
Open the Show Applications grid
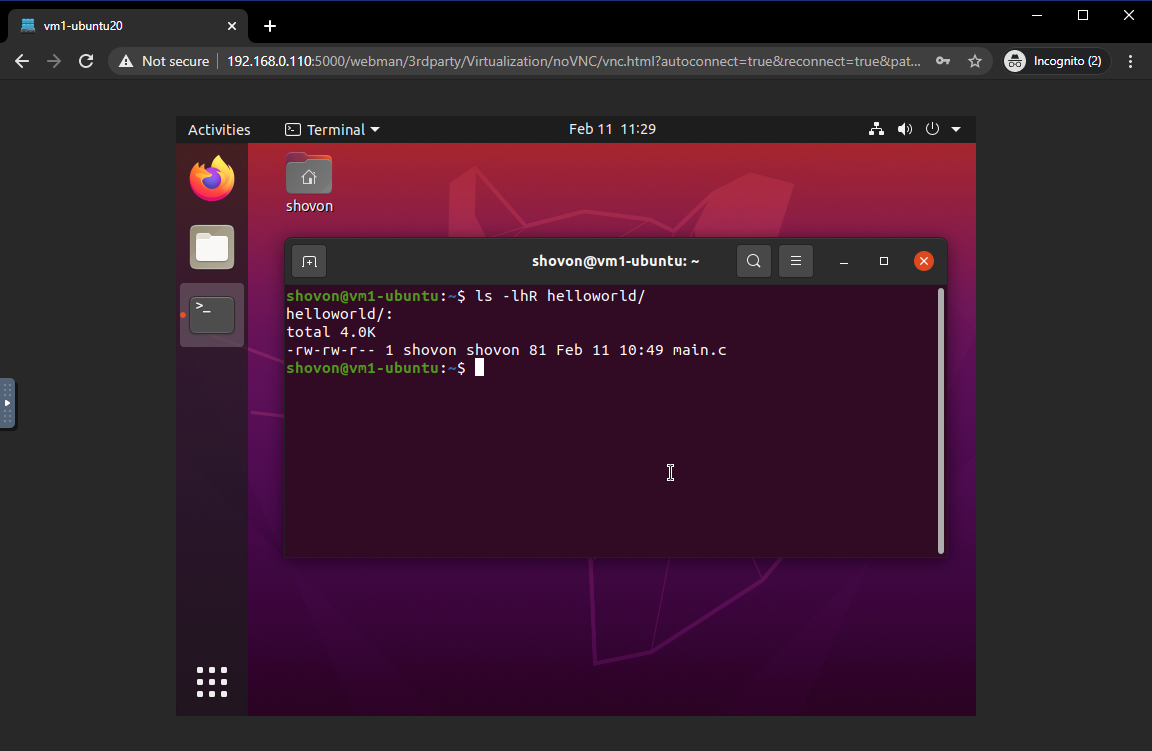pyautogui.click(x=212, y=681)
